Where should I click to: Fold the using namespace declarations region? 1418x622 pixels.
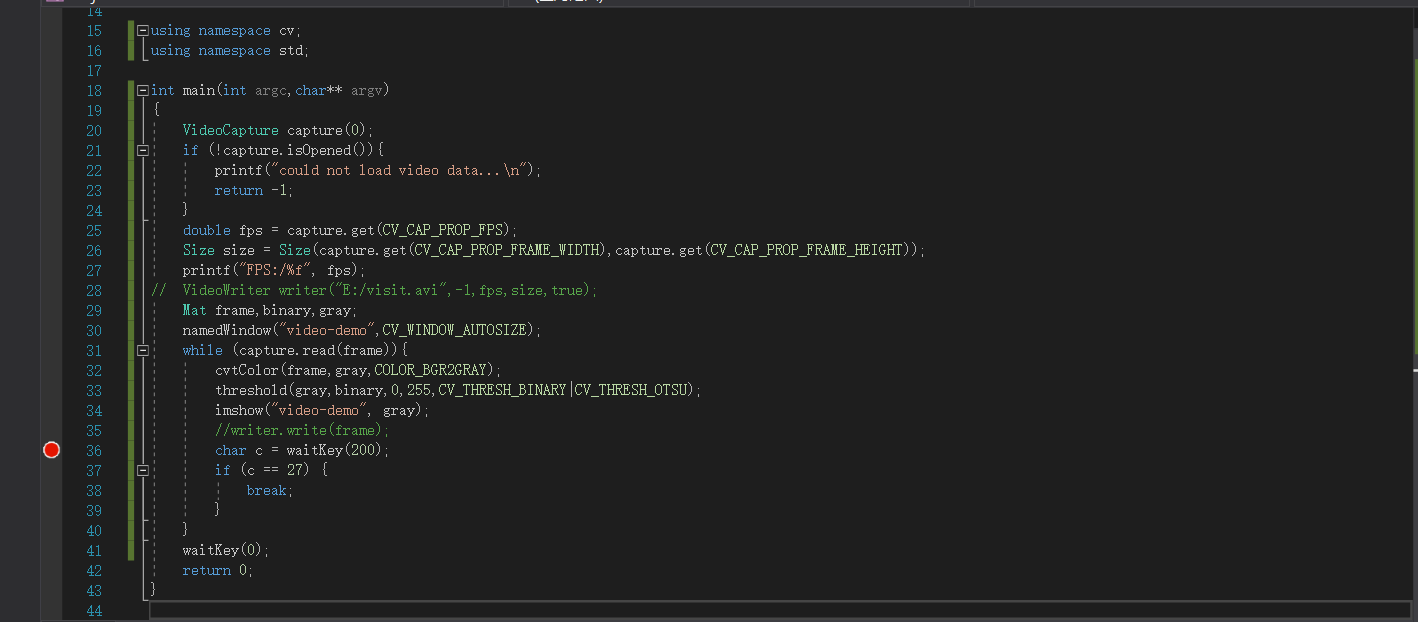(142, 30)
